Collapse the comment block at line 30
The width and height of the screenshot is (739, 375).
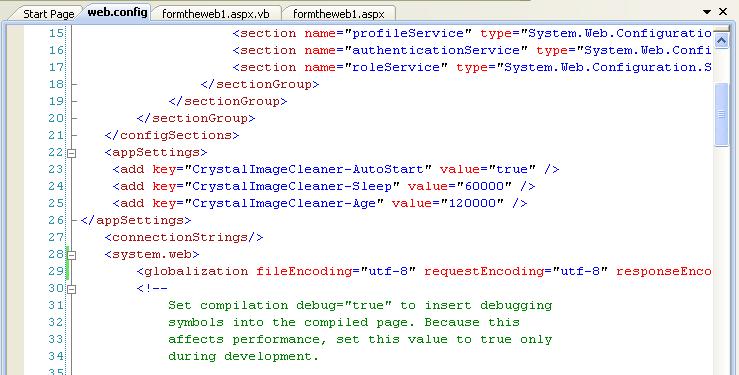pyautogui.click(x=71, y=289)
